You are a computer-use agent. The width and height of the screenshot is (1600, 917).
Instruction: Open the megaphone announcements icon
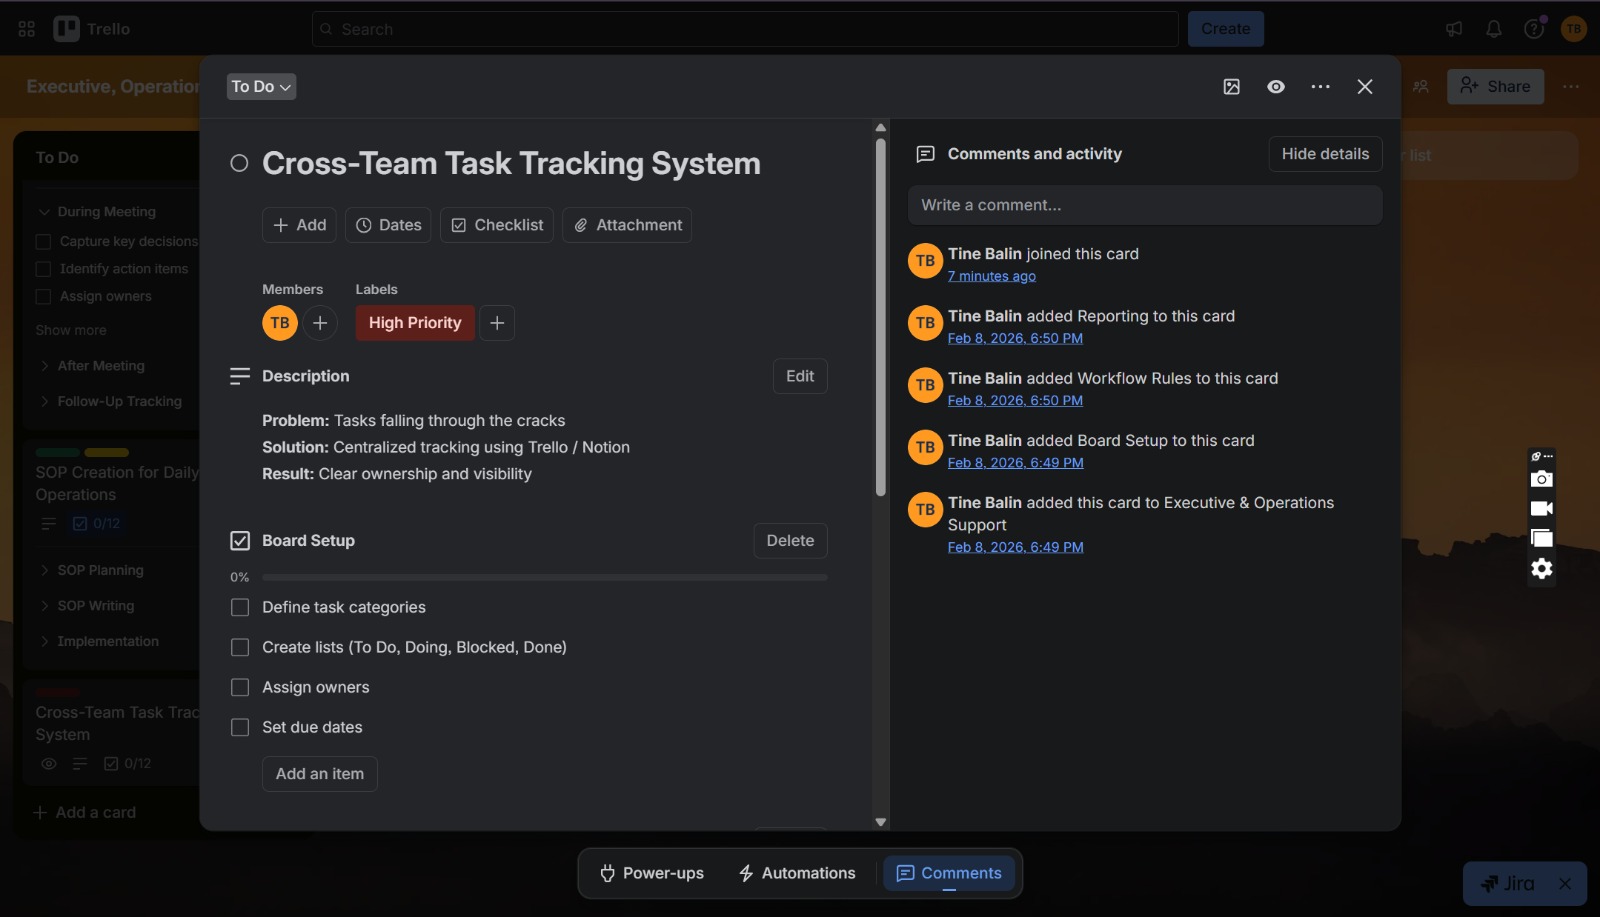point(1454,29)
